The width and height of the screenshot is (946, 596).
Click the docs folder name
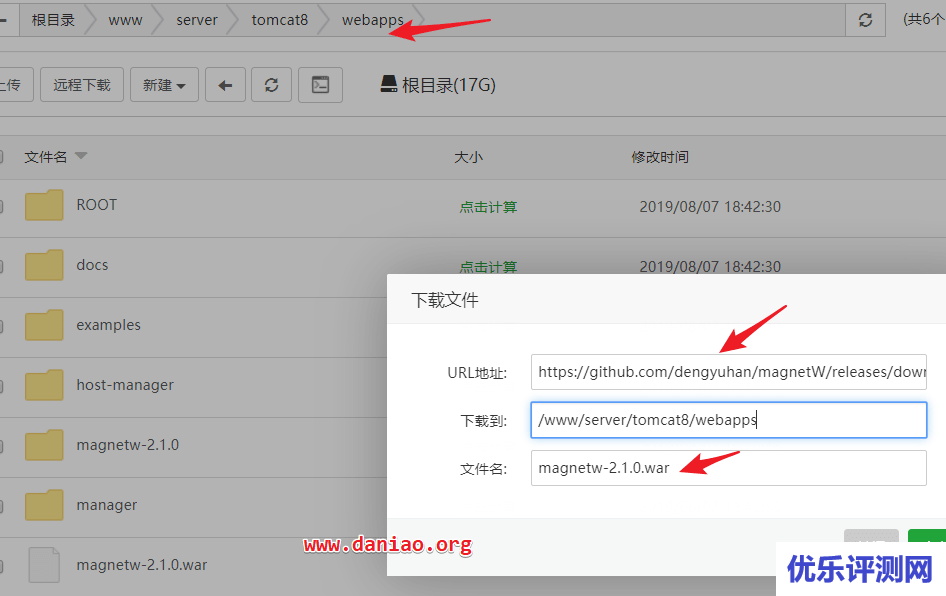coord(92,265)
